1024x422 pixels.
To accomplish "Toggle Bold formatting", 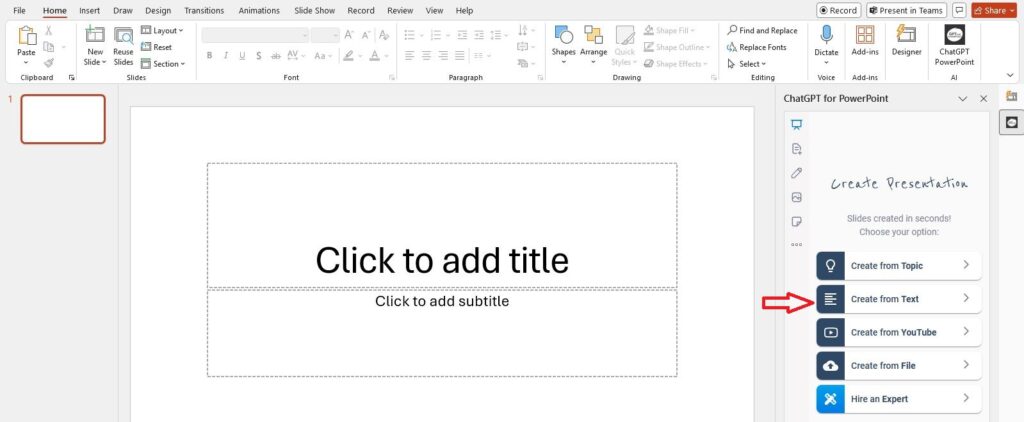I will [209, 56].
